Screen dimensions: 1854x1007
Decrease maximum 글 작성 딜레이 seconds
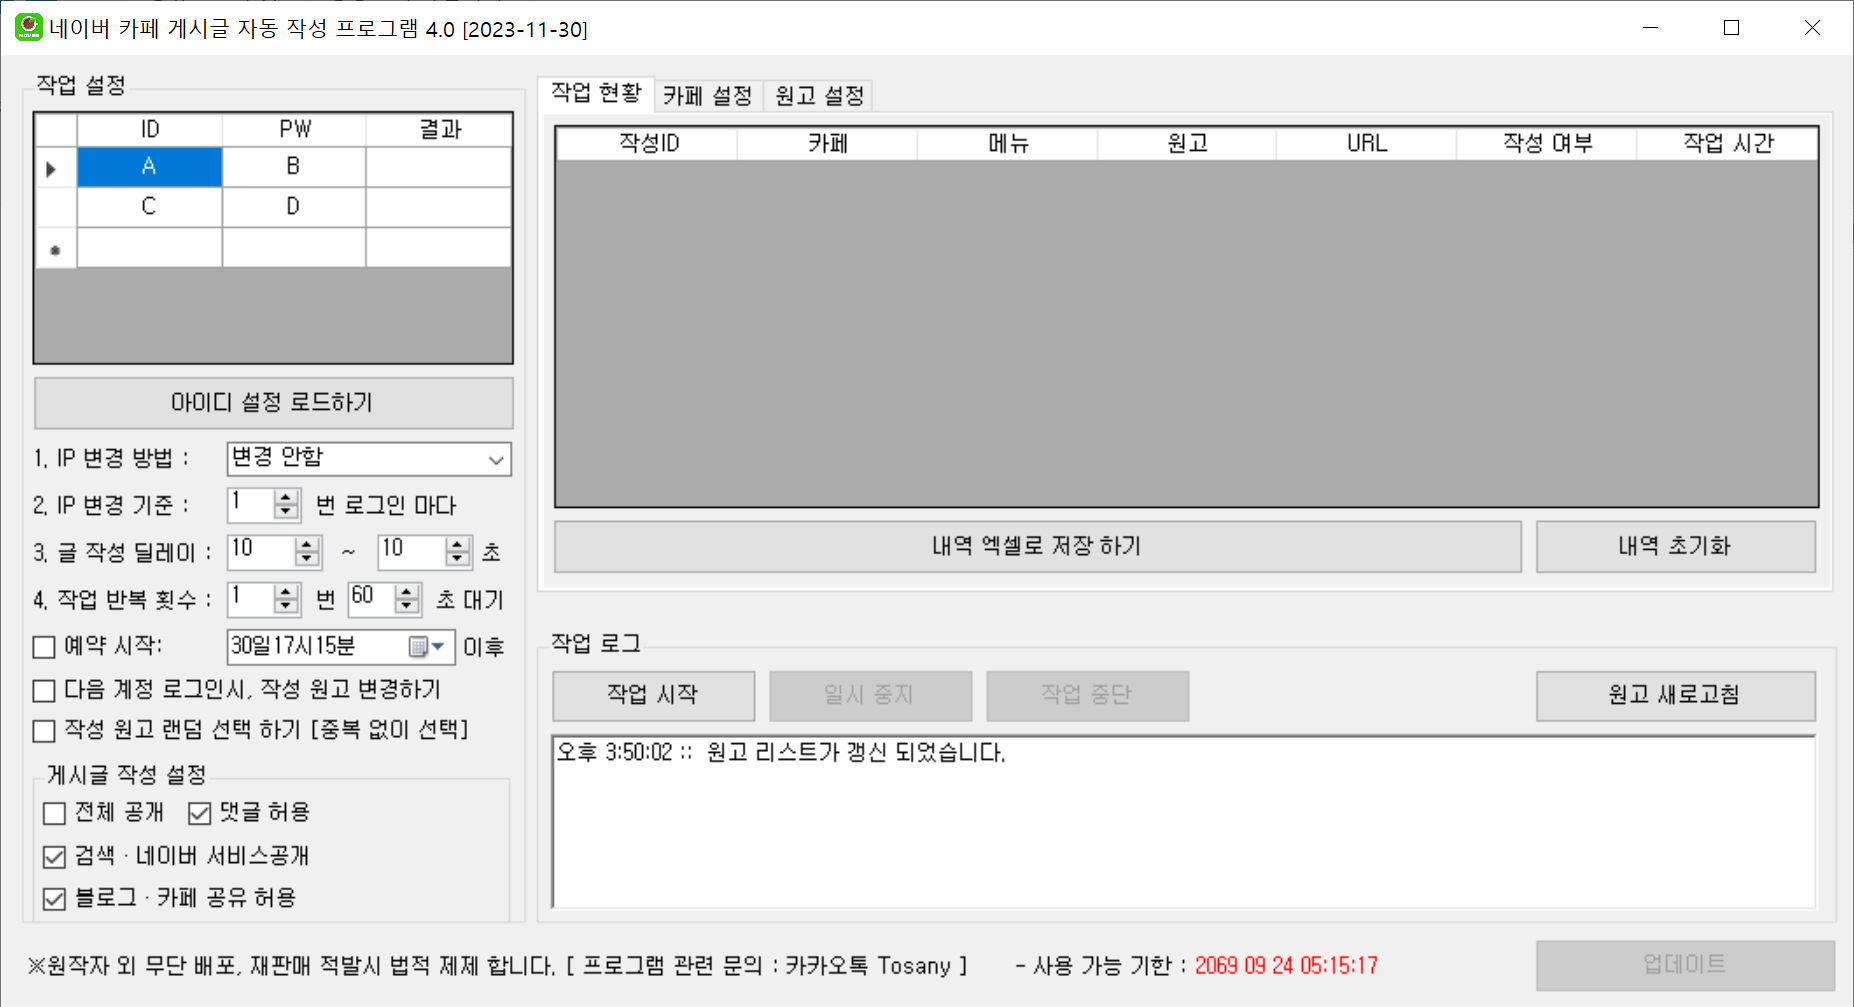point(458,559)
